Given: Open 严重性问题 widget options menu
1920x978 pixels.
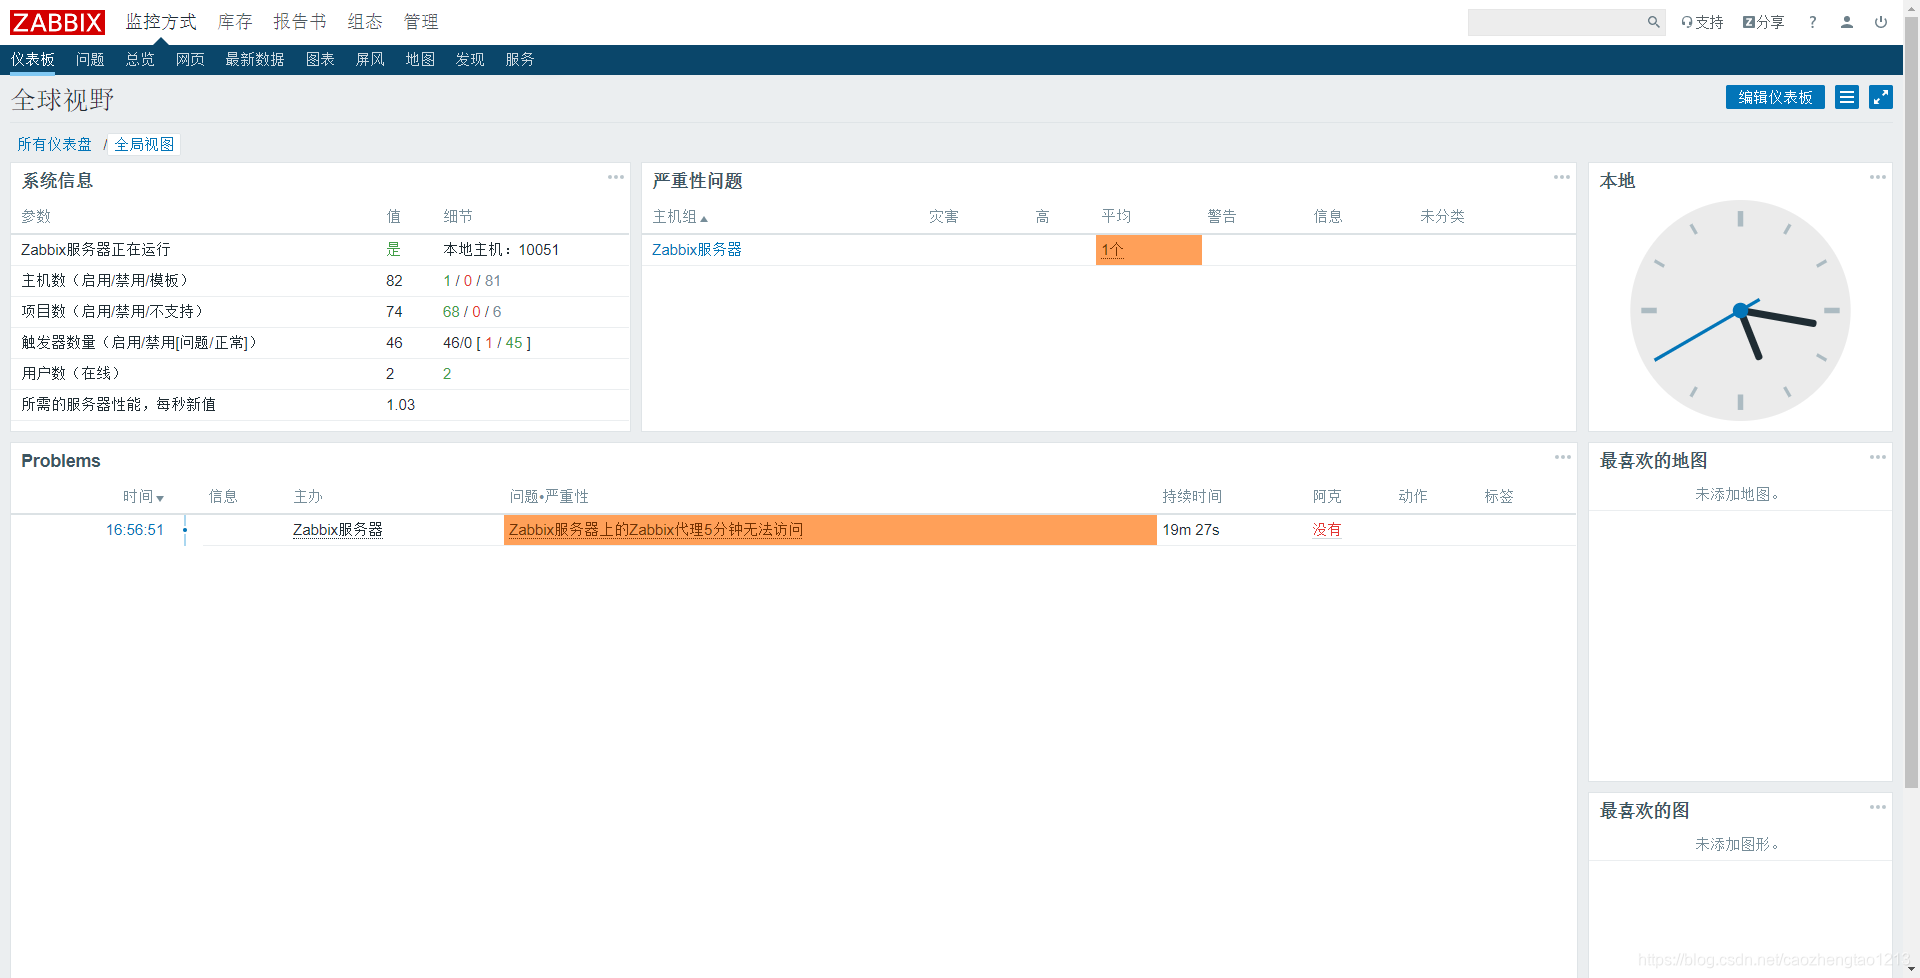Looking at the screenshot, I should click(1561, 177).
